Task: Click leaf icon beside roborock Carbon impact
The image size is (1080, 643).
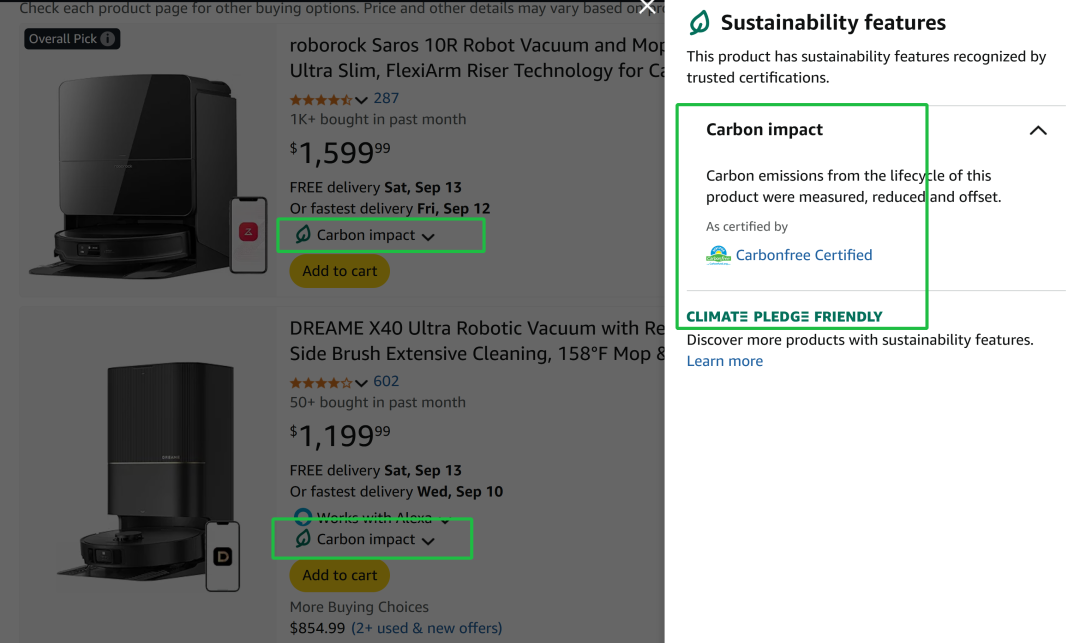Action: pyautogui.click(x=302, y=235)
